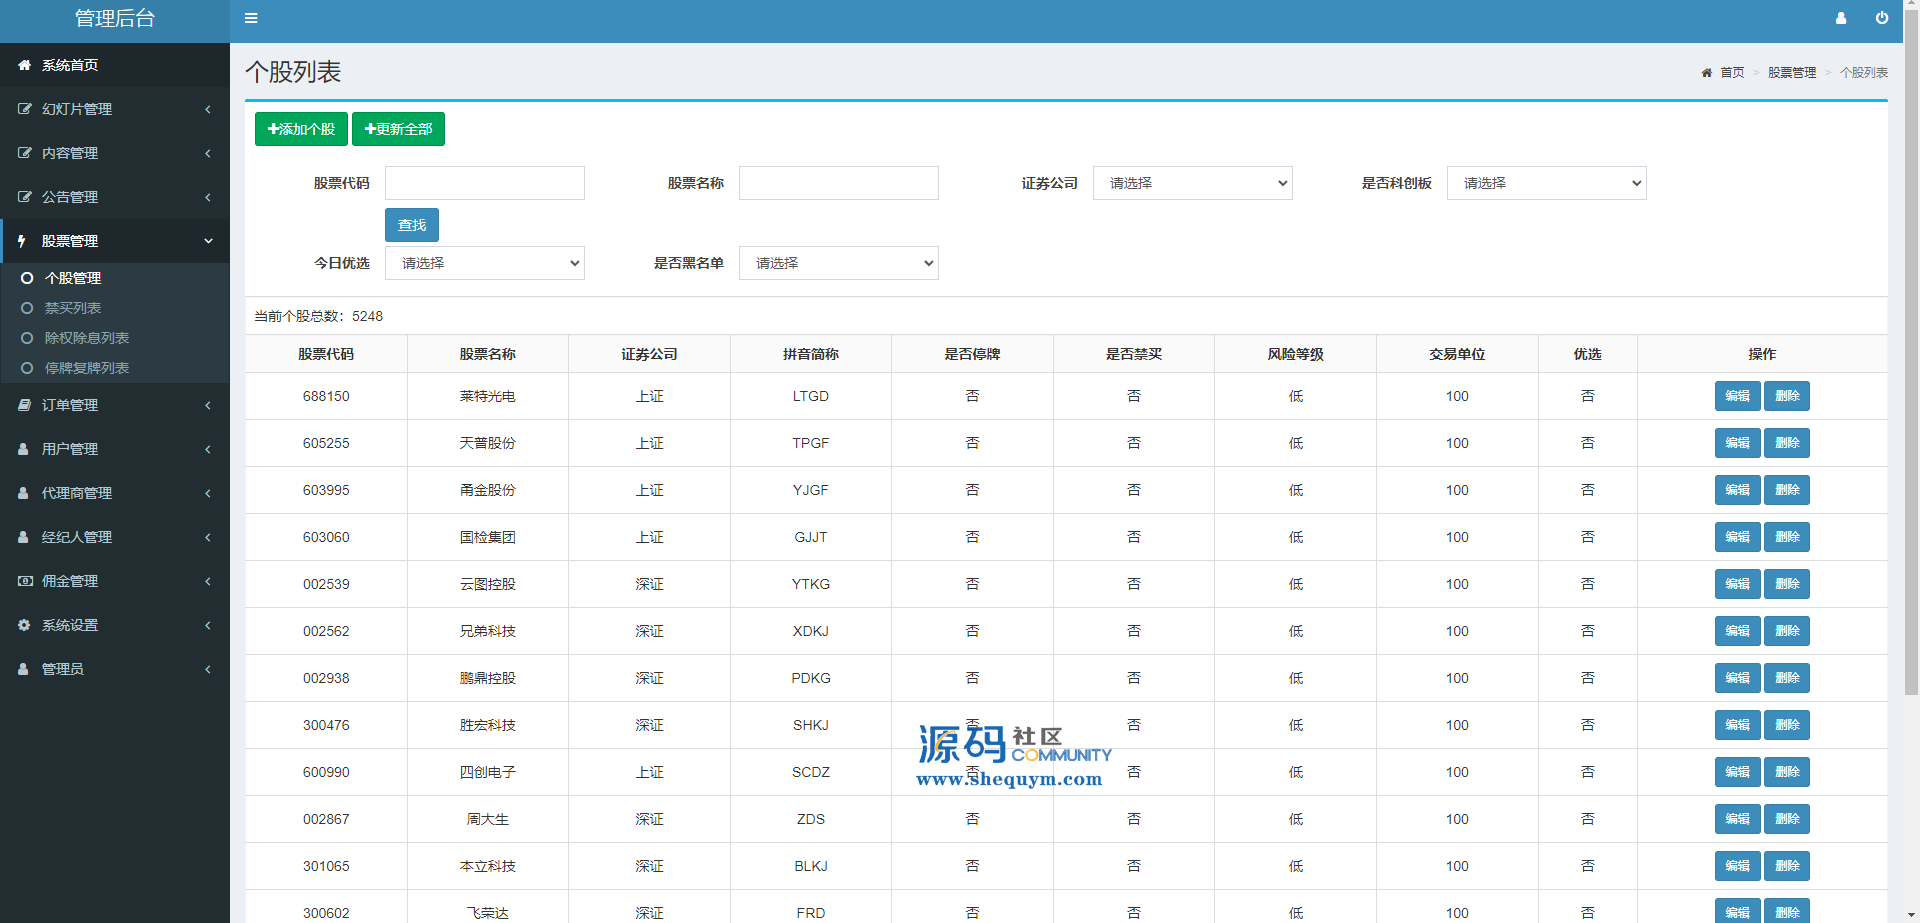Click the bolt icon beside 股票管理
This screenshot has width=1920, height=923.
[x=22, y=241]
